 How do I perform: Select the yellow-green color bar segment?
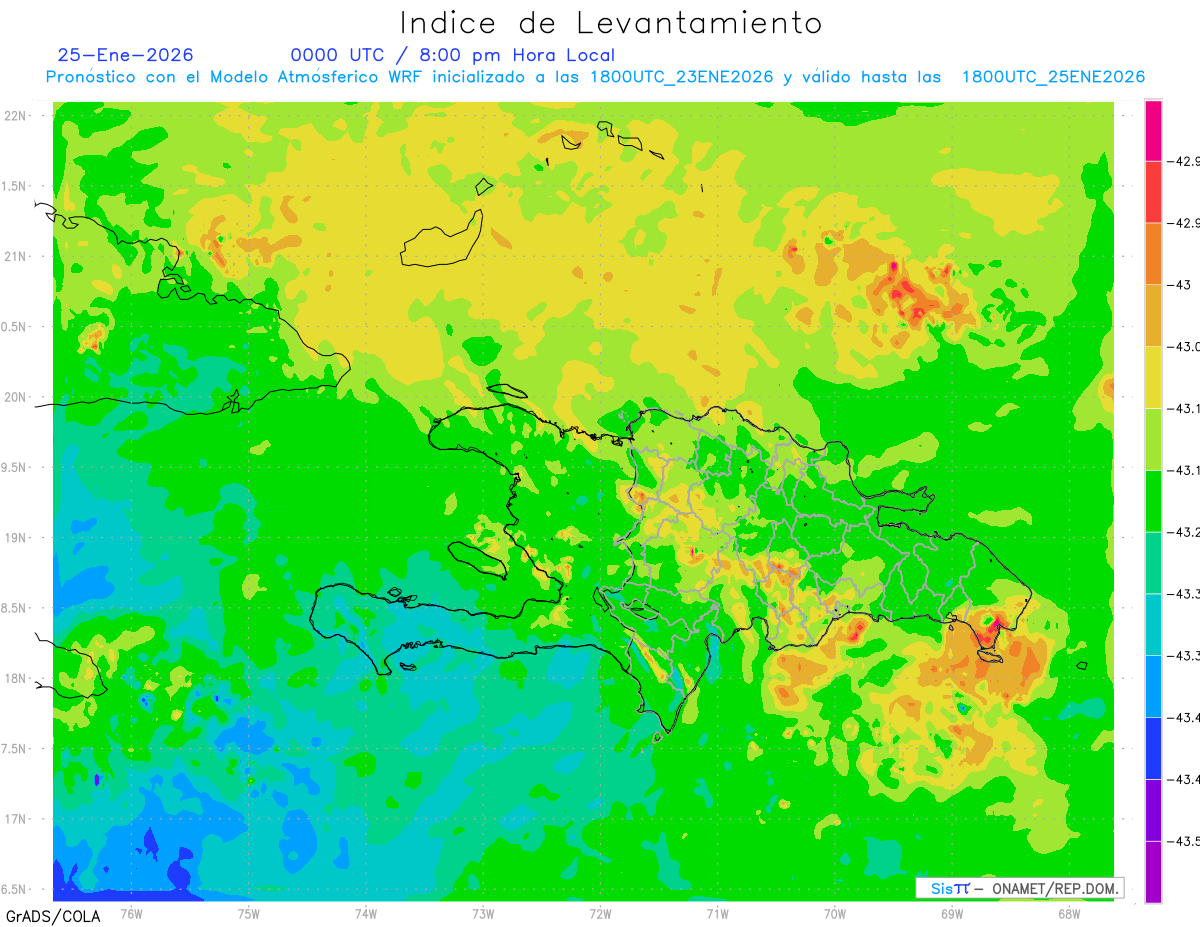coord(1153,439)
